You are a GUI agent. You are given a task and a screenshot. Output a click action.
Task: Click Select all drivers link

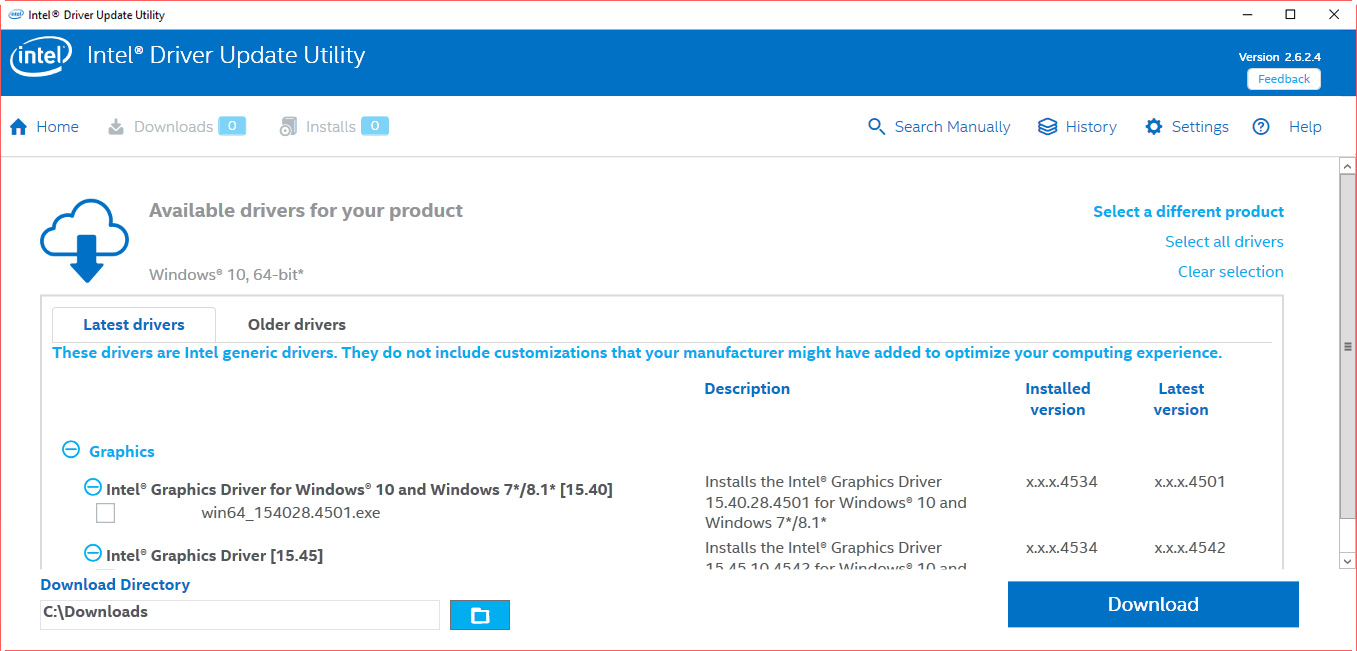point(1224,242)
